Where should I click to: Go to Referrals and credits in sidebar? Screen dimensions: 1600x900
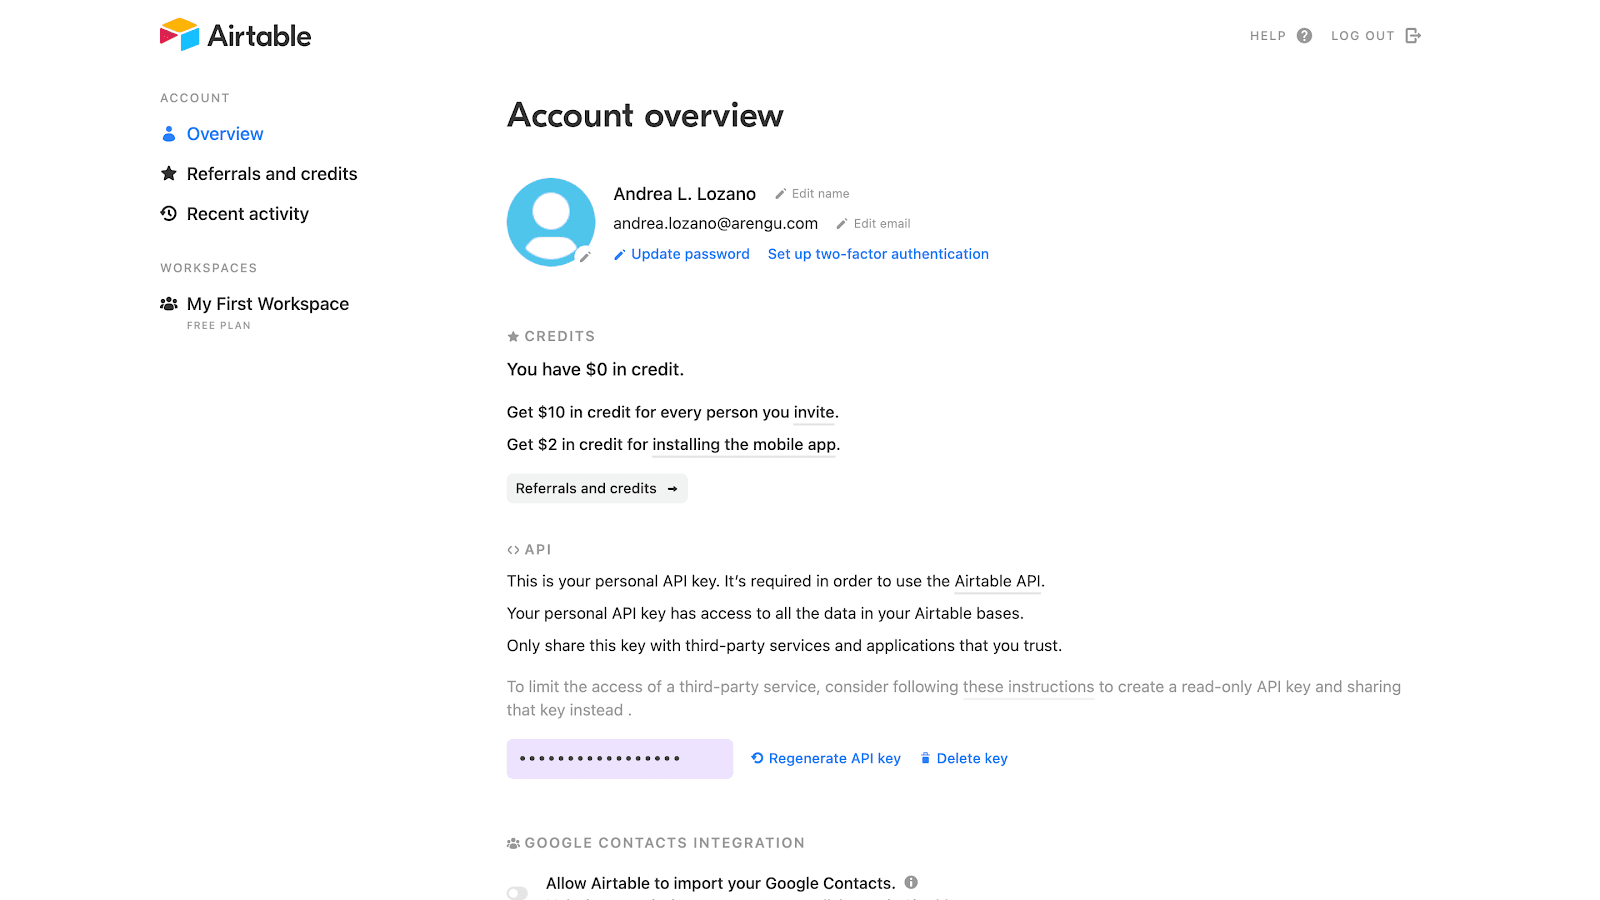coord(271,174)
